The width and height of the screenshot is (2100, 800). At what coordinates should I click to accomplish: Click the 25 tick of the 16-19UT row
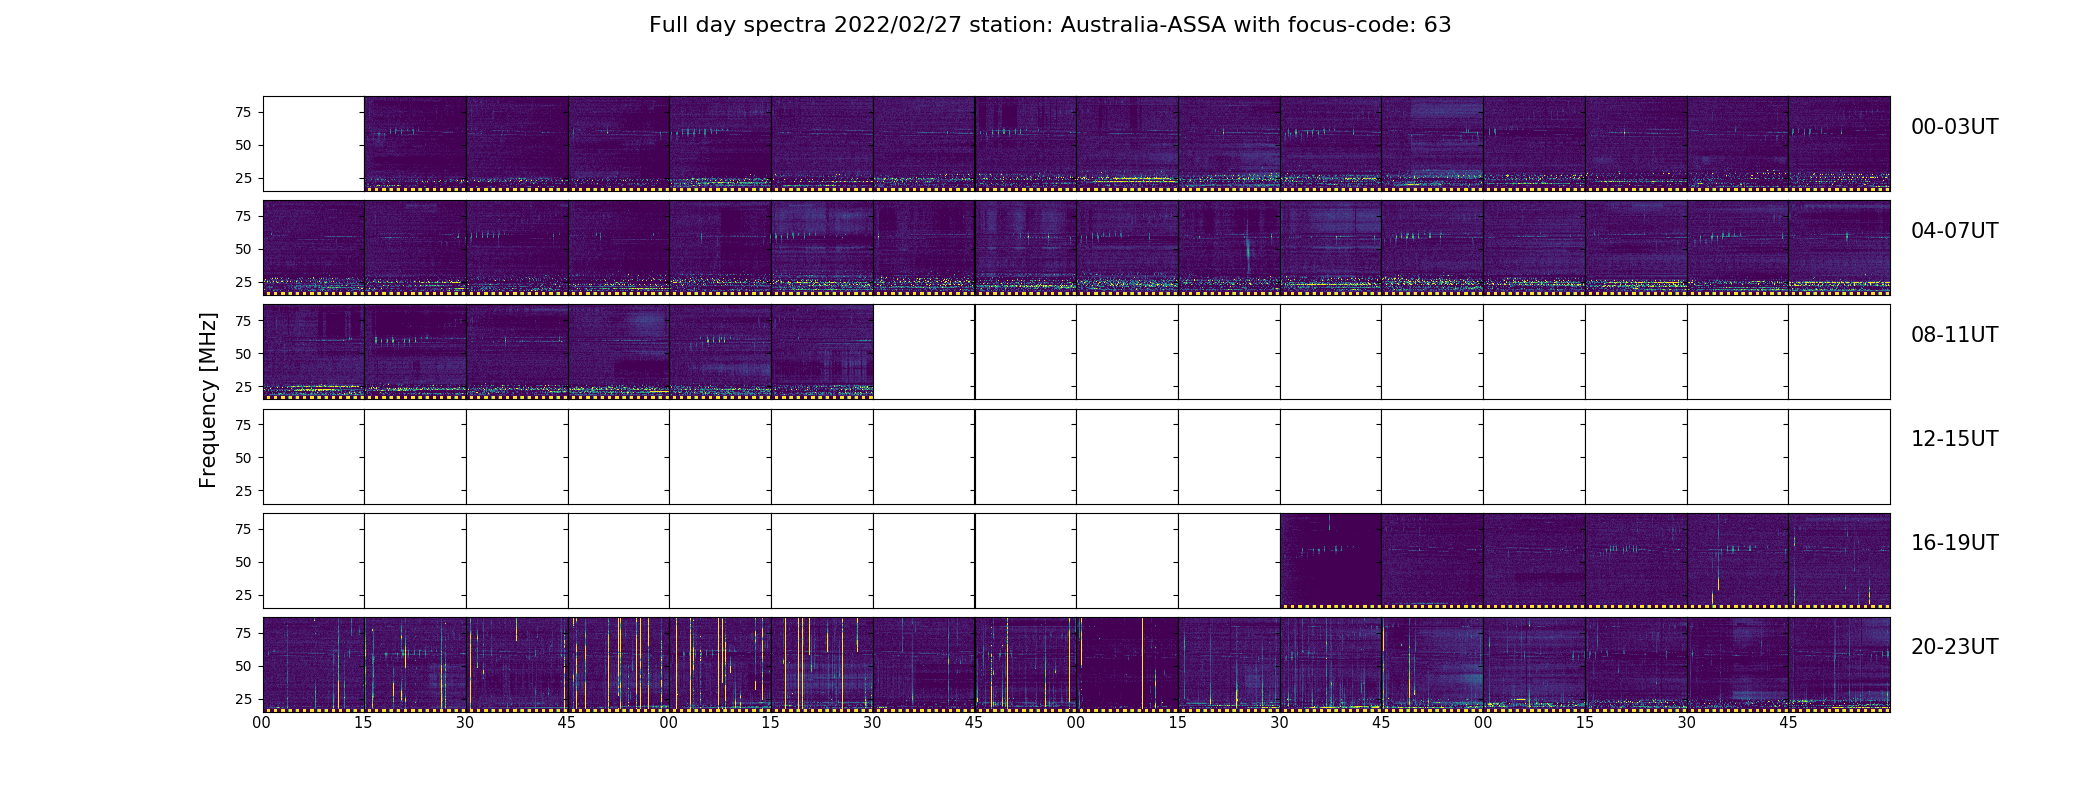tap(243, 595)
